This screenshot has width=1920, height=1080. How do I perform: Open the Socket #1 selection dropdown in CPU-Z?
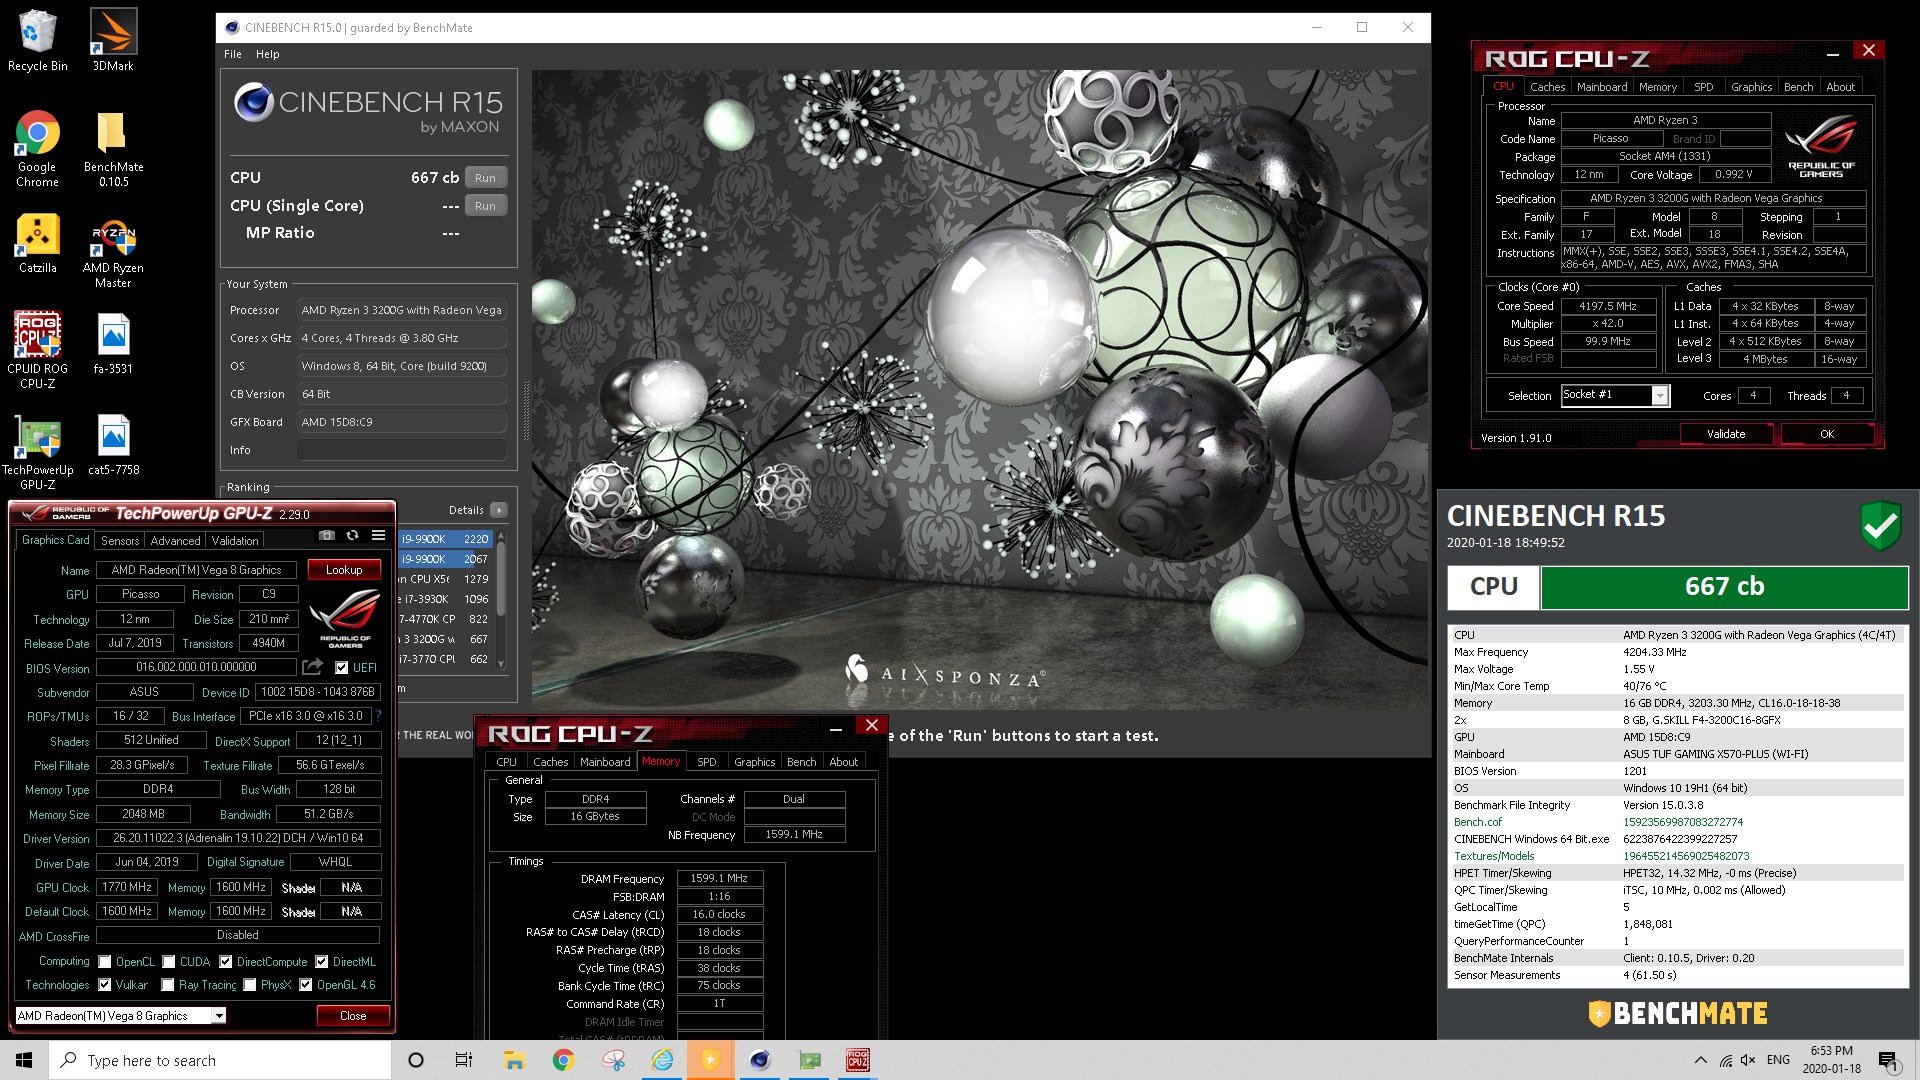(1615, 395)
